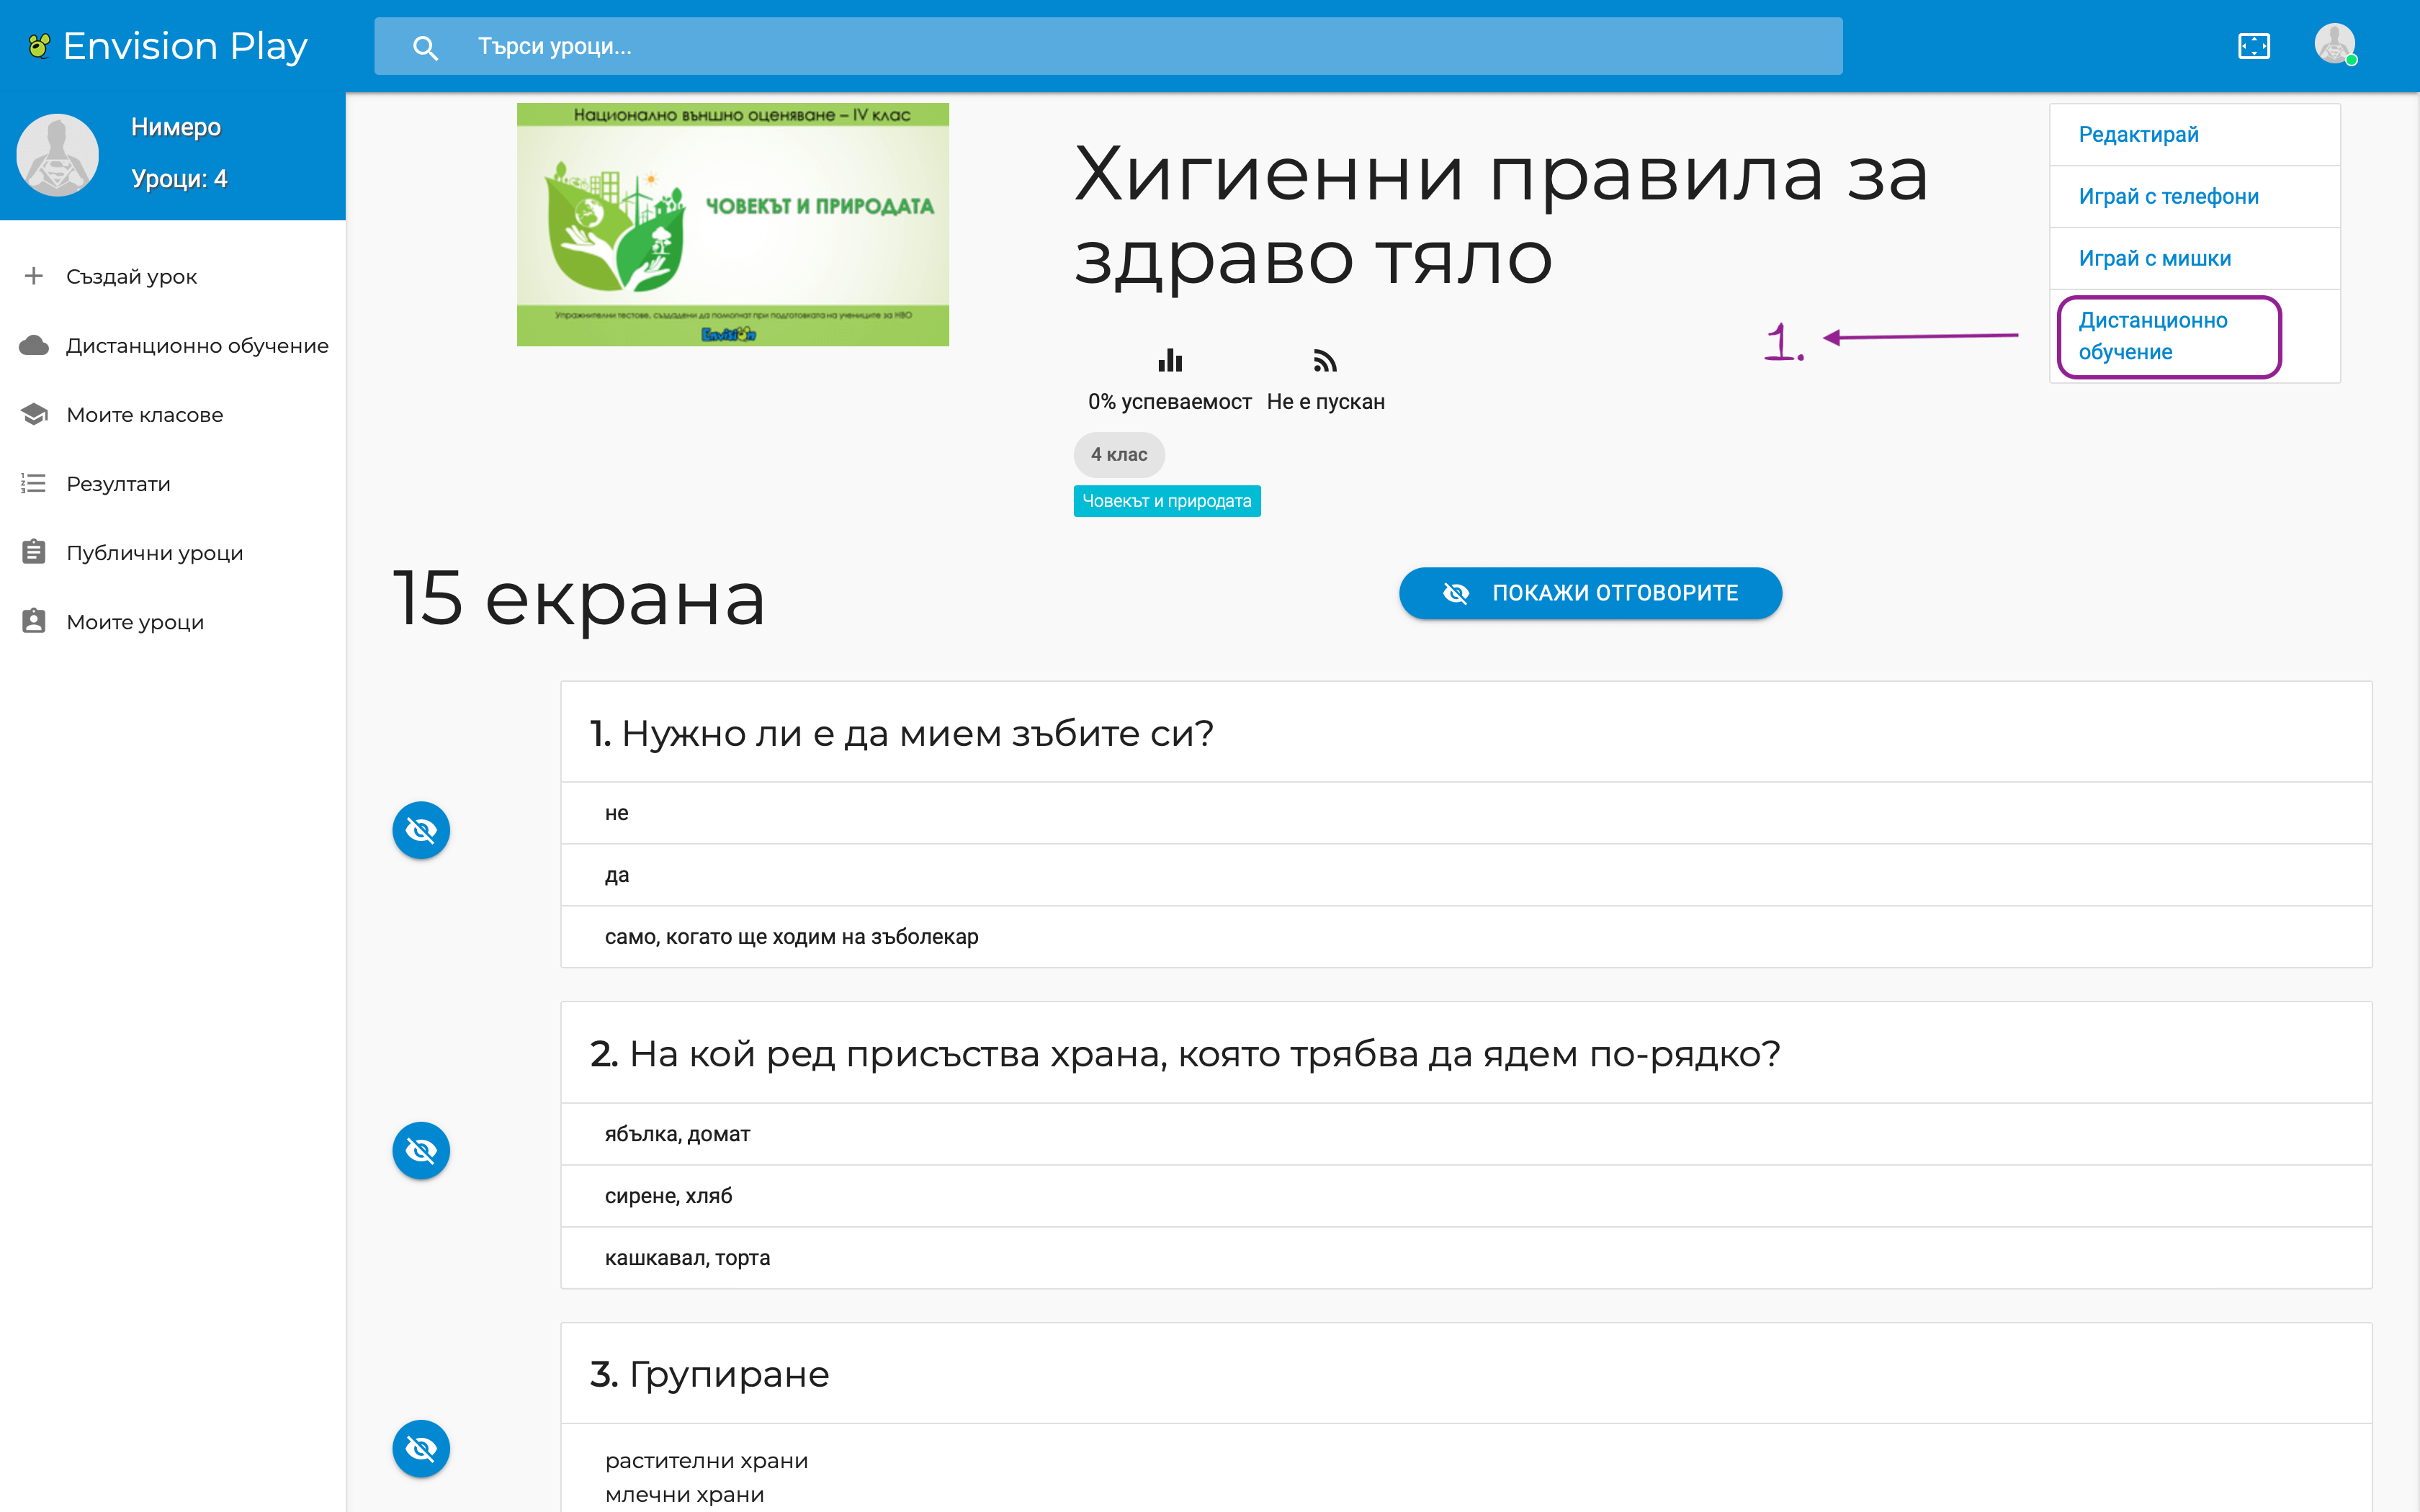Show answers for question 2 via eye toggle
The width and height of the screenshot is (2420, 1512).
coord(421,1150)
